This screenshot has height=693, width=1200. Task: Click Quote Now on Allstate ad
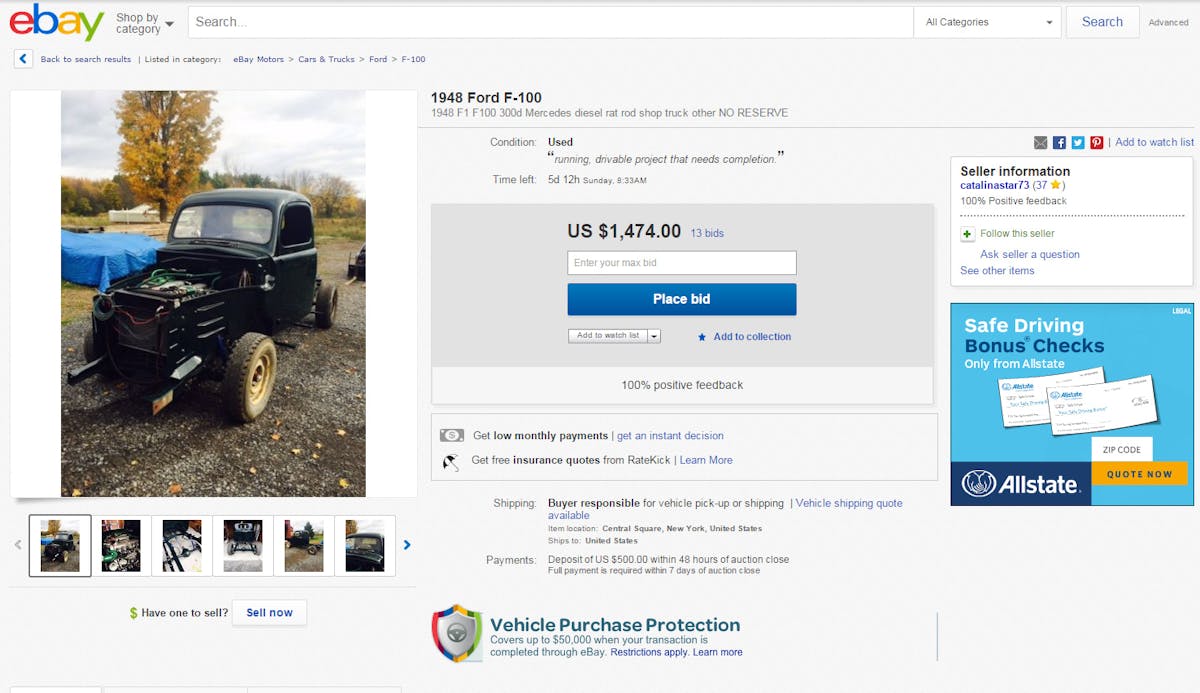pyautogui.click(x=1138, y=474)
